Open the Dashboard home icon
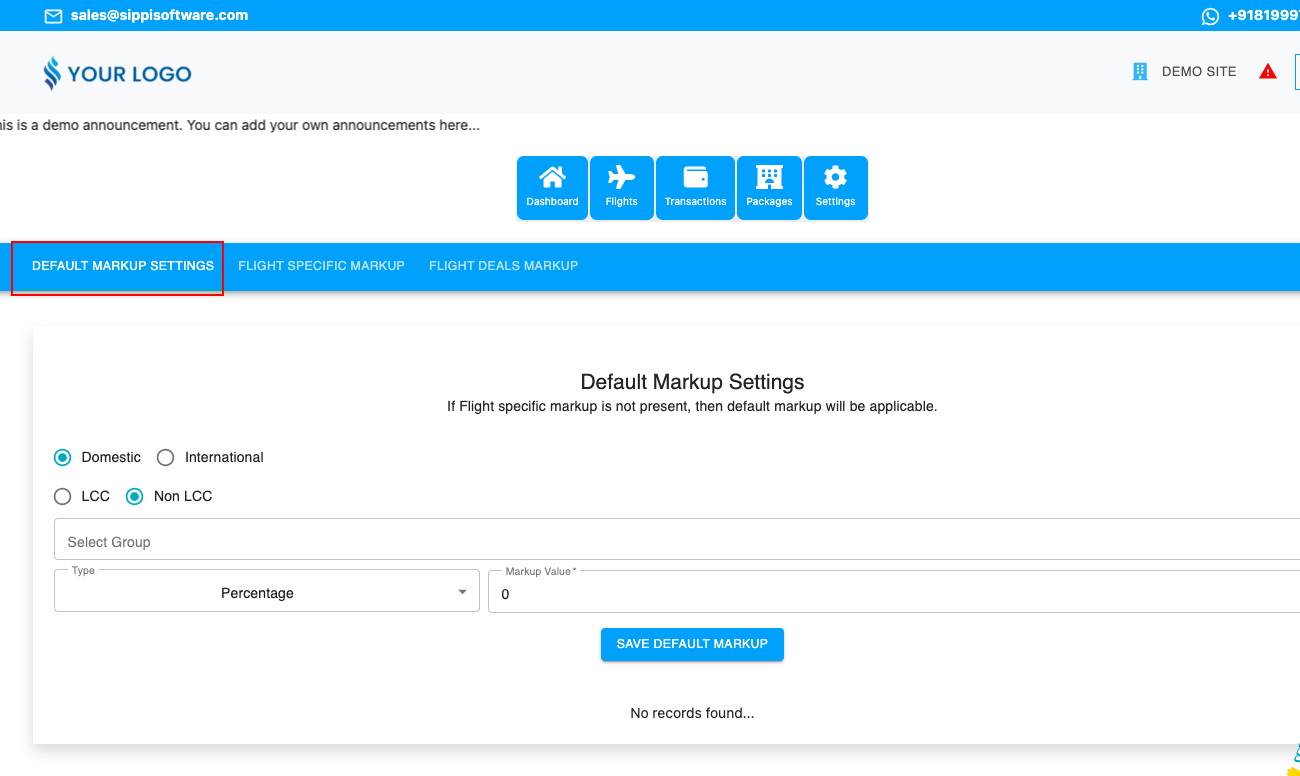This screenshot has height=776, width=1300. [x=552, y=179]
